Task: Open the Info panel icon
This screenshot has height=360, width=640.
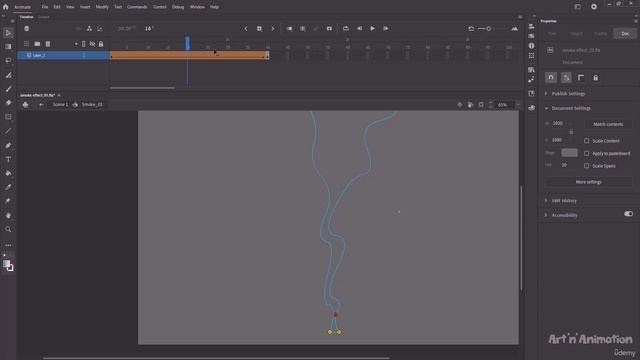Action: (531, 46)
